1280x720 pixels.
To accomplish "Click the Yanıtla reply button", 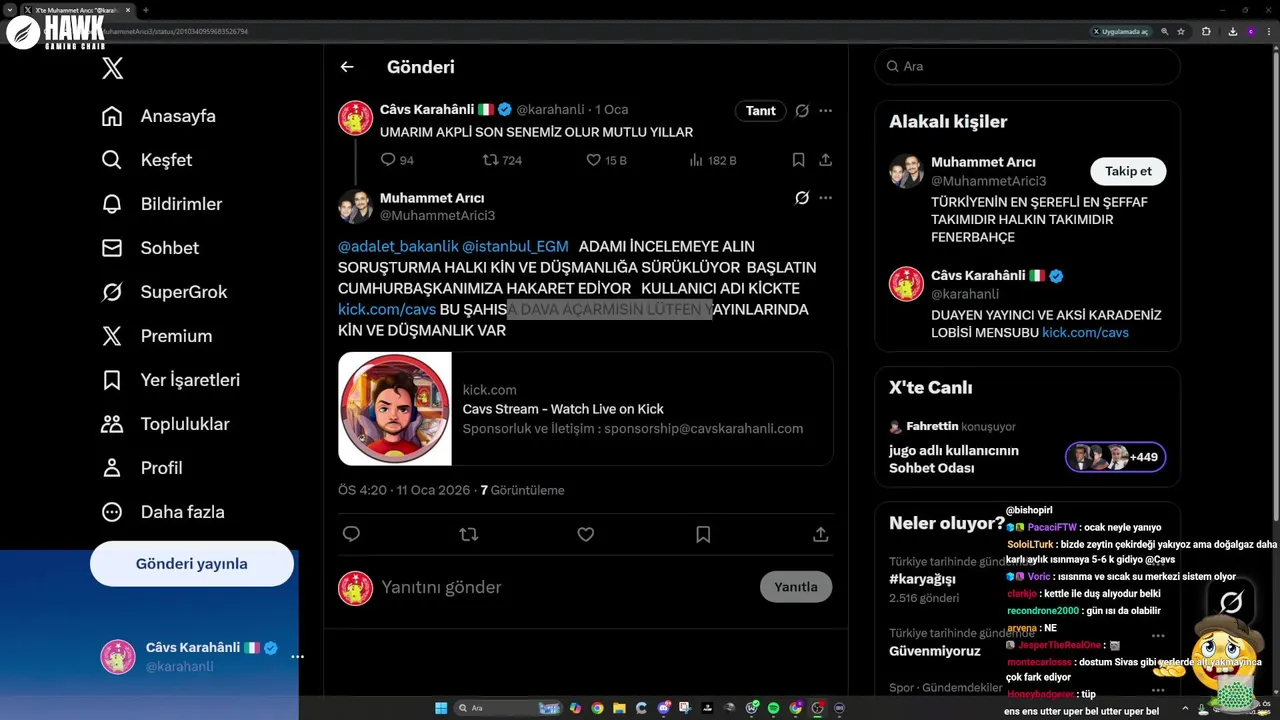I will click(796, 587).
